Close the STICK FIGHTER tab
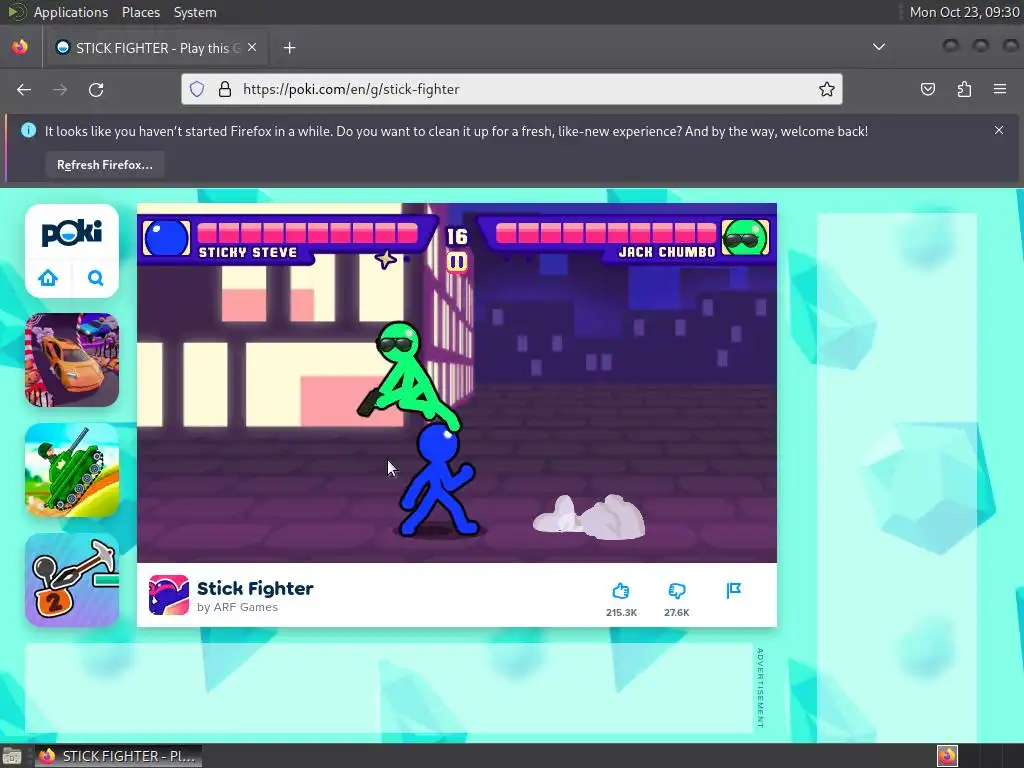The width and height of the screenshot is (1024, 768). click(252, 48)
